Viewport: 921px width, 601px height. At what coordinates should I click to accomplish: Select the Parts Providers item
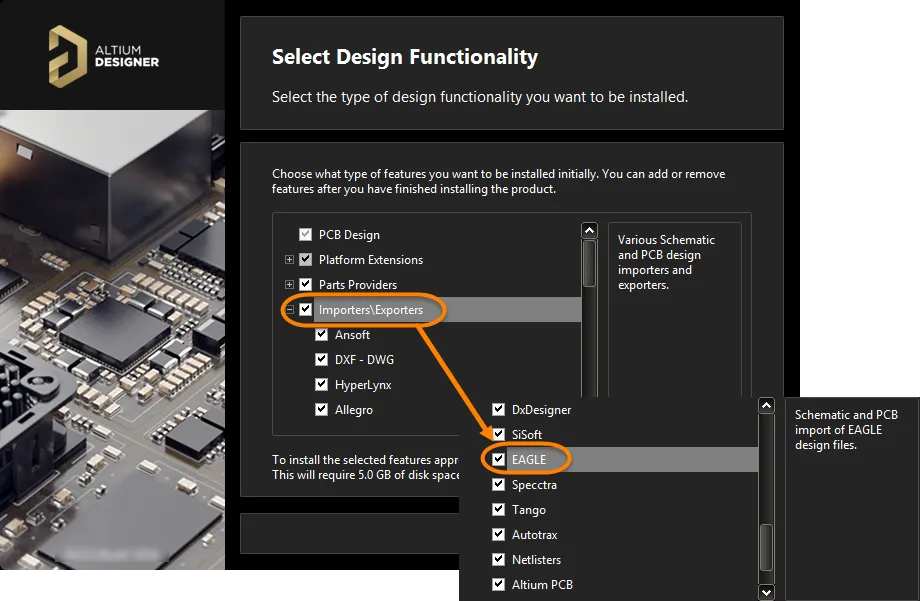coord(358,285)
